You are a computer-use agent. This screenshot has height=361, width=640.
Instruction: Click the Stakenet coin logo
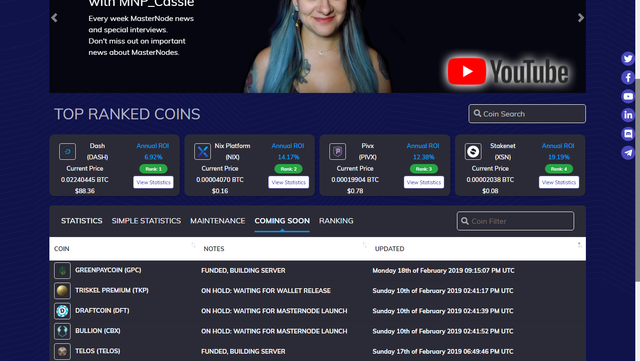pyautogui.click(x=473, y=152)
